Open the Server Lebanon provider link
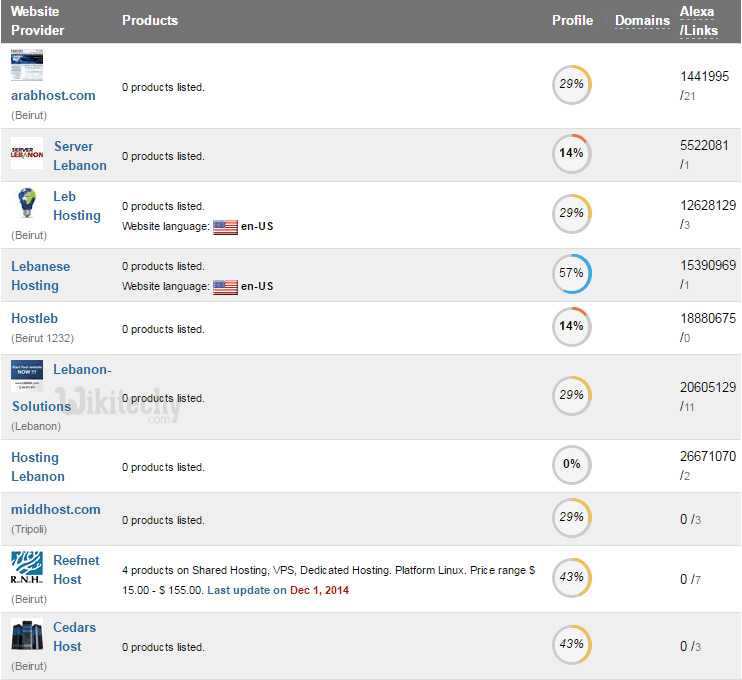This screenshot has height=680, width=742. (80, 156)
